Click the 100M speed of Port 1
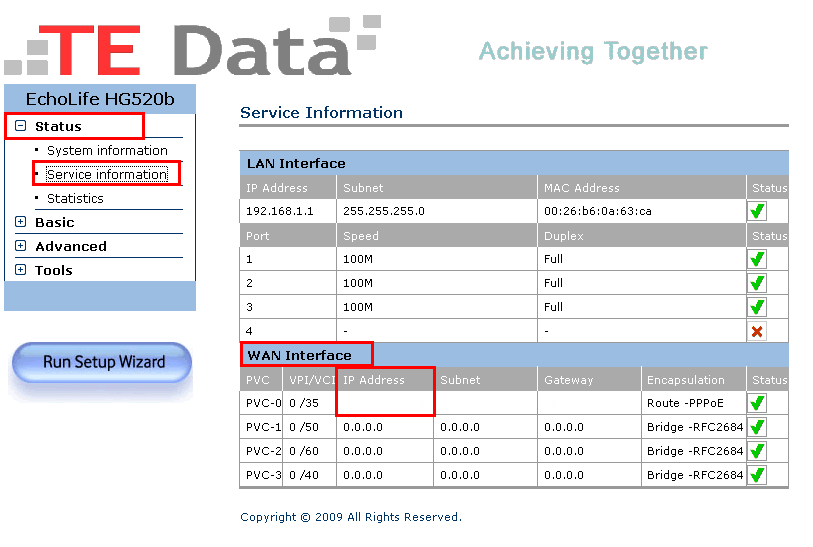Screen dimensions: 813x547 tap(358, 259)
